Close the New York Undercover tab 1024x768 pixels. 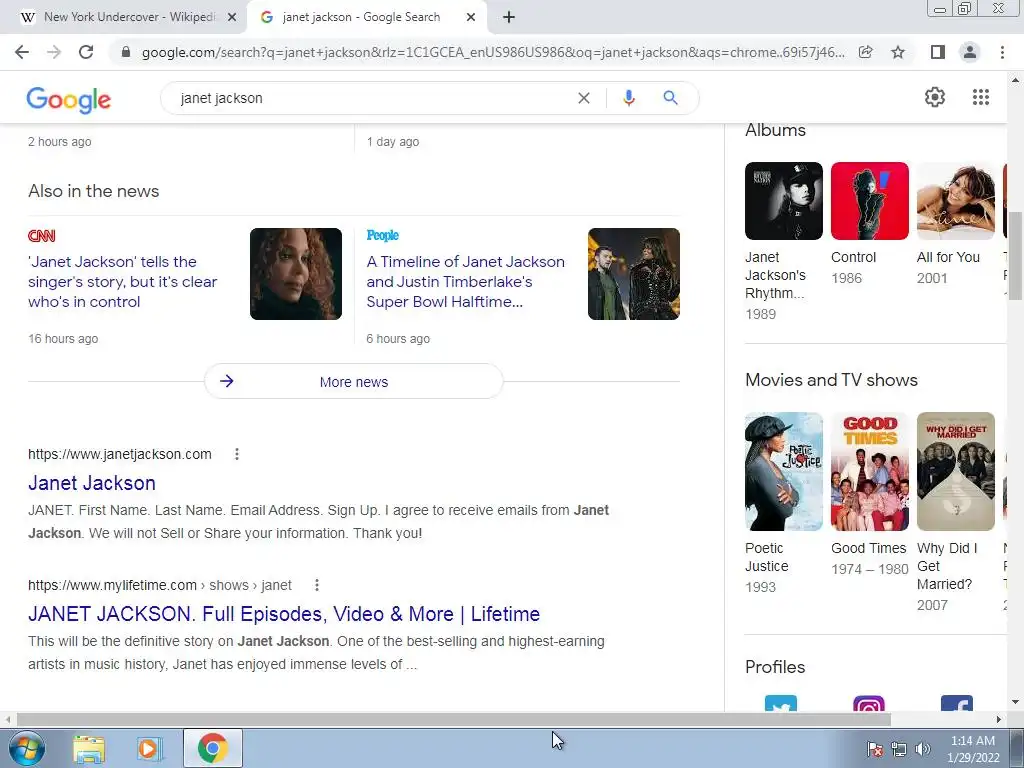point(232,18)
